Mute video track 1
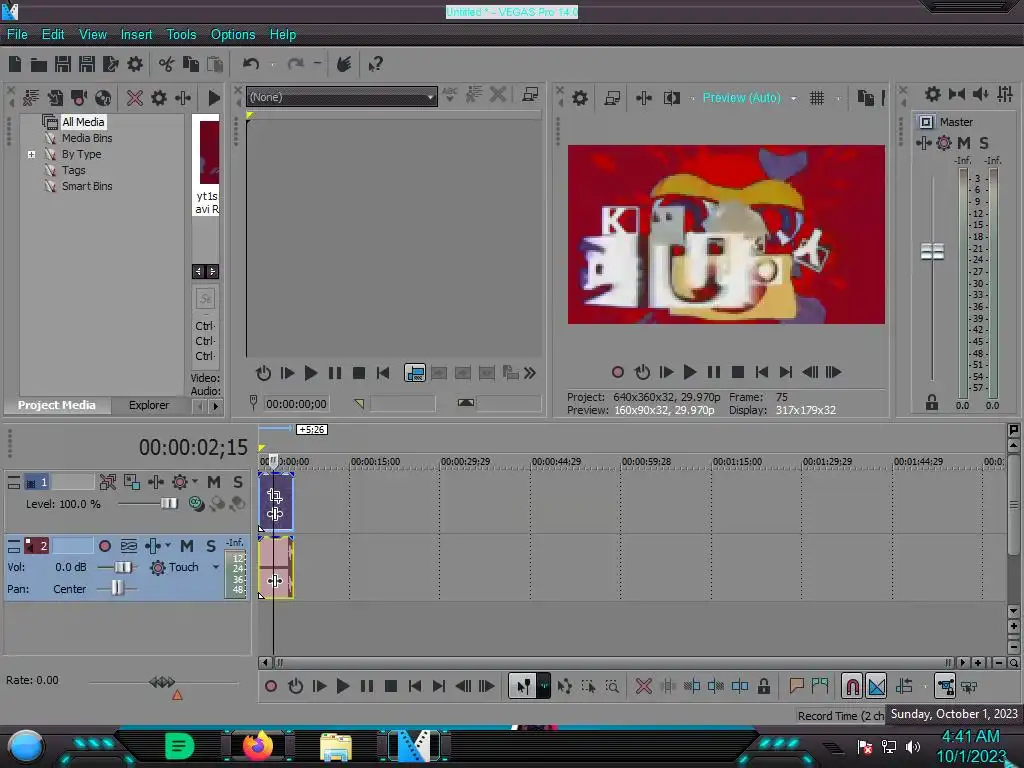Screen dimensions: 1024x768 214,482
